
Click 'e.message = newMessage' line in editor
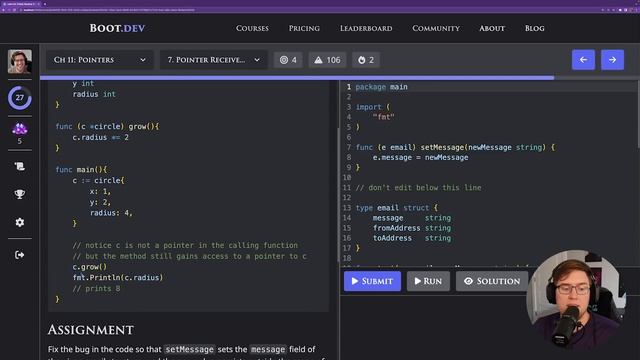click(420, 158)
